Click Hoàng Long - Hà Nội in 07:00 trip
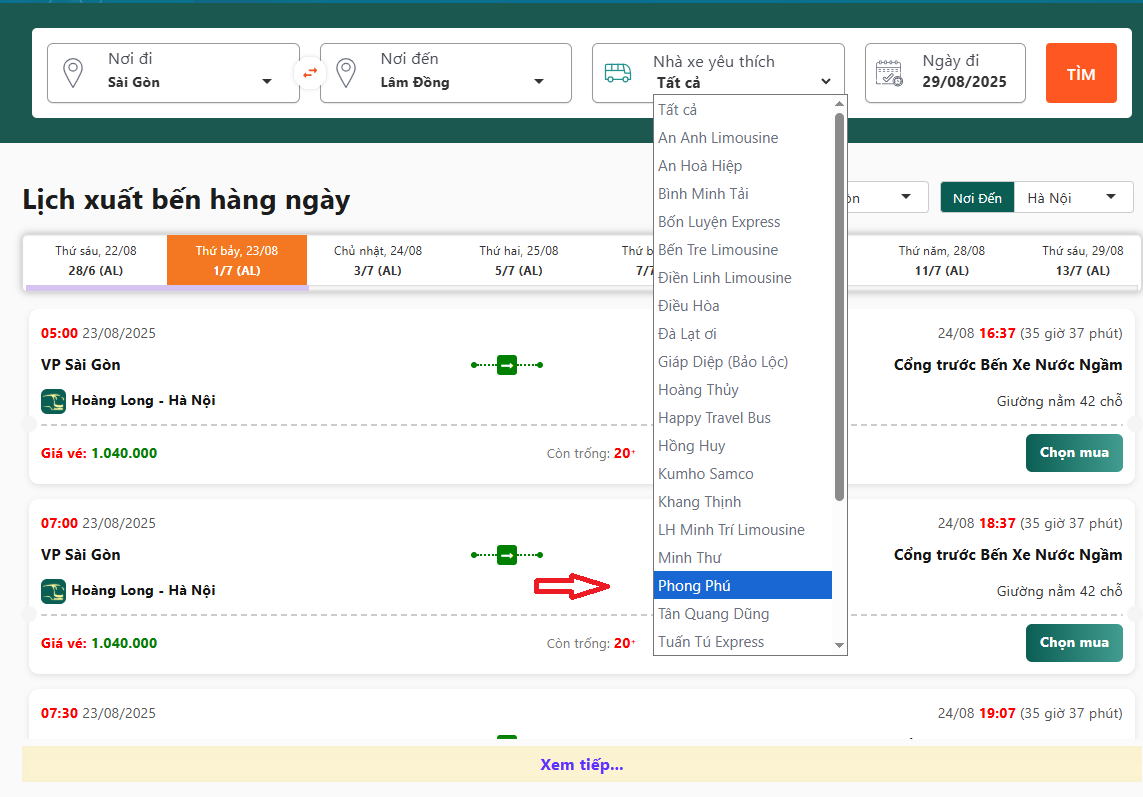The width and height of the screenshot is (1143, 797). (x=143, y=591)
